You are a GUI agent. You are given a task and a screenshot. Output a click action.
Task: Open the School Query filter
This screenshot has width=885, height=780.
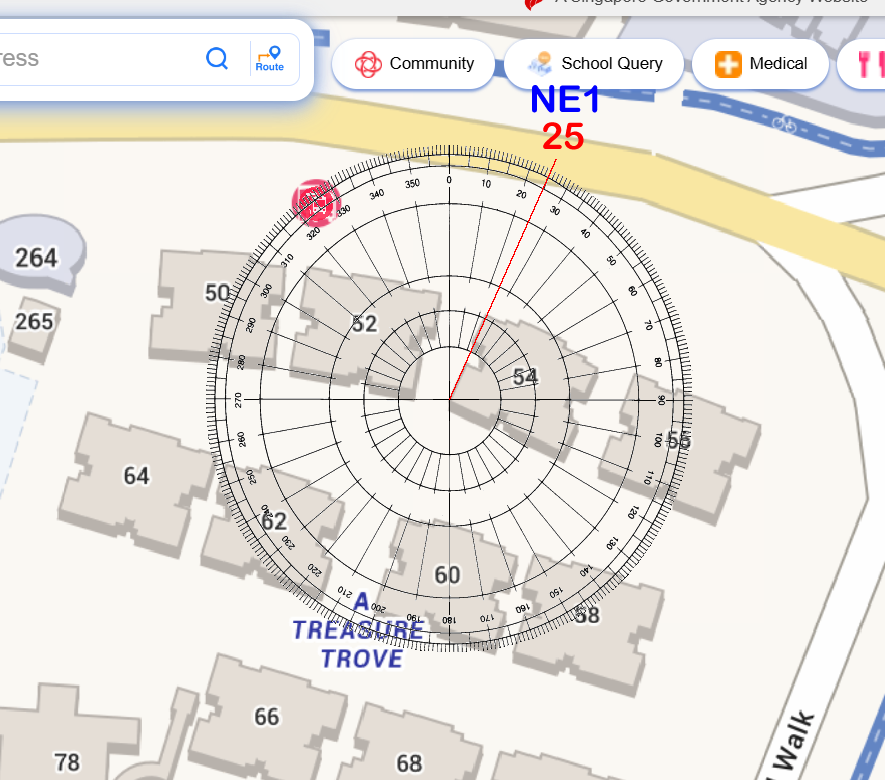point(594,64)
